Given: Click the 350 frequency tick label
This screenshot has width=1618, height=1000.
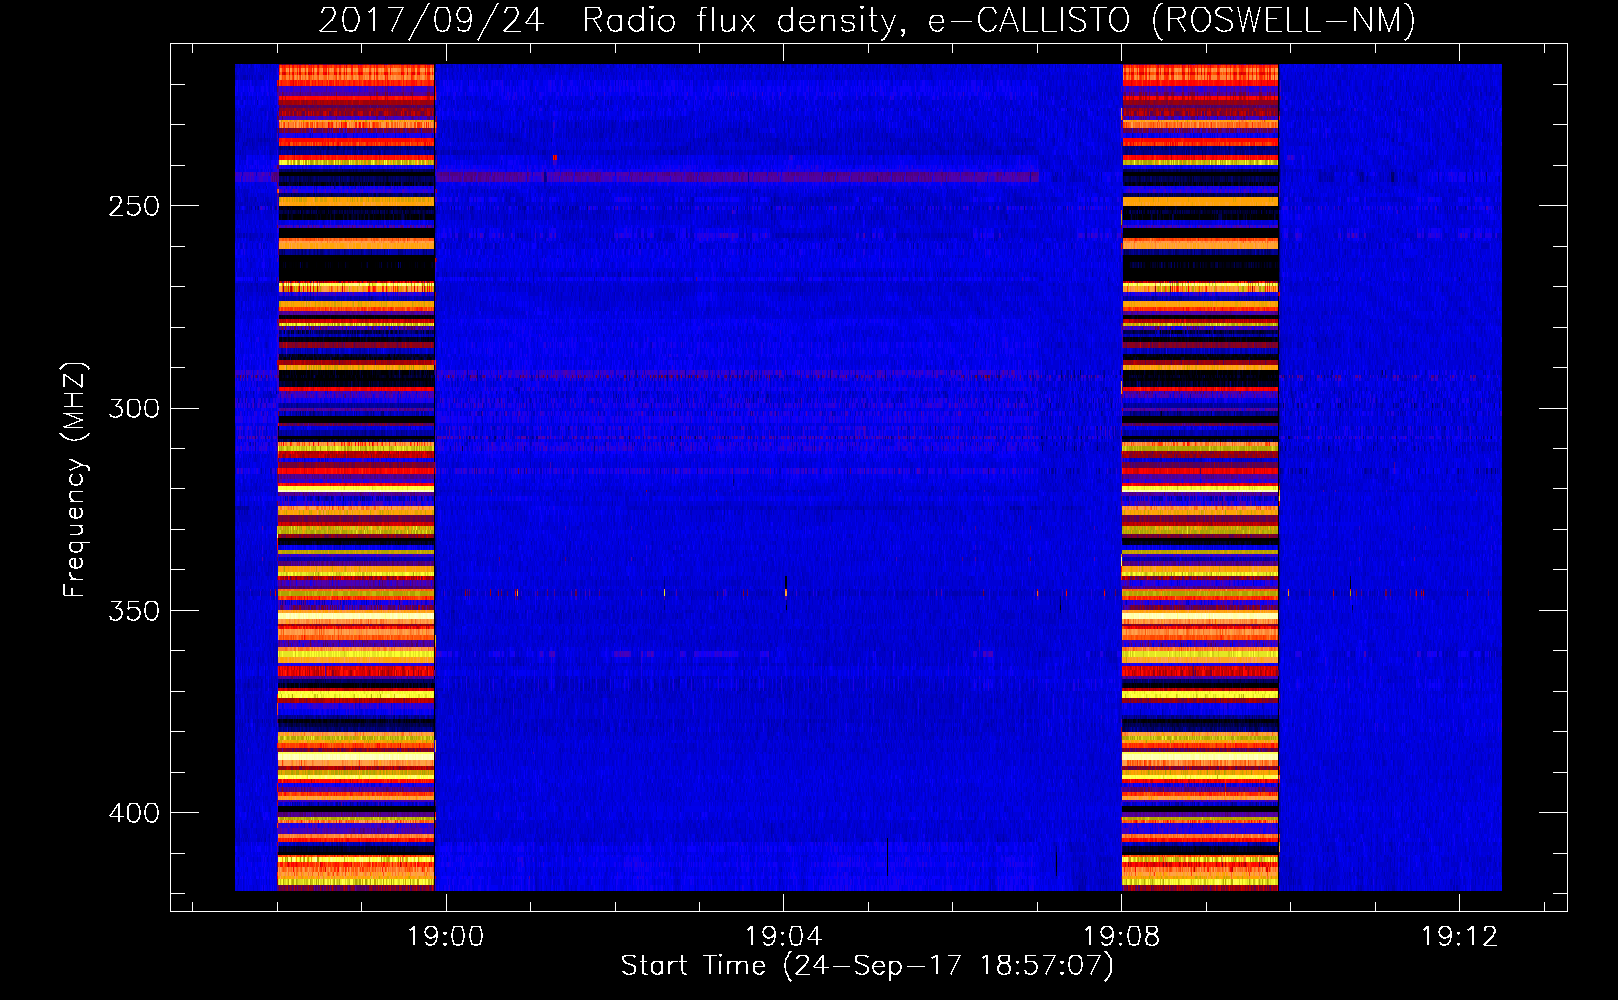Looking at the screenshot, I should coord(135,611).
